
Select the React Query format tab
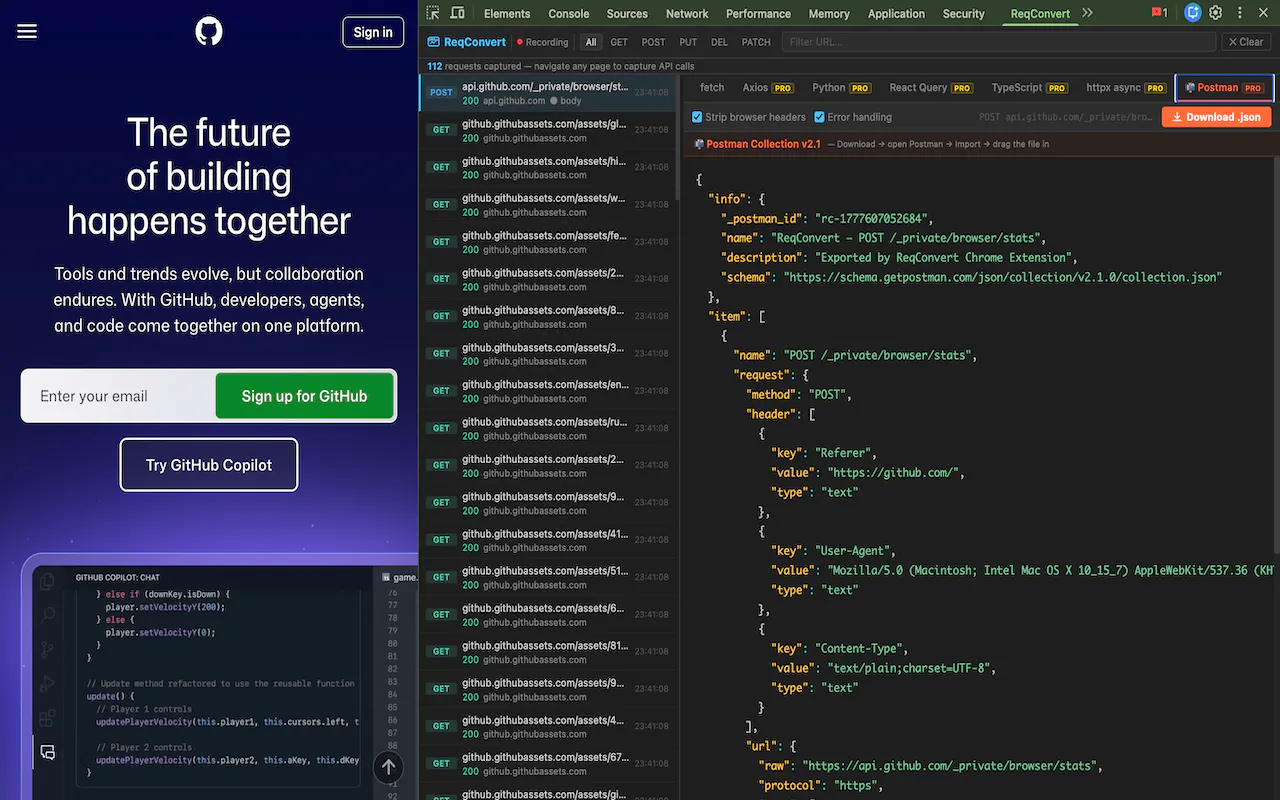pos(931,88)
